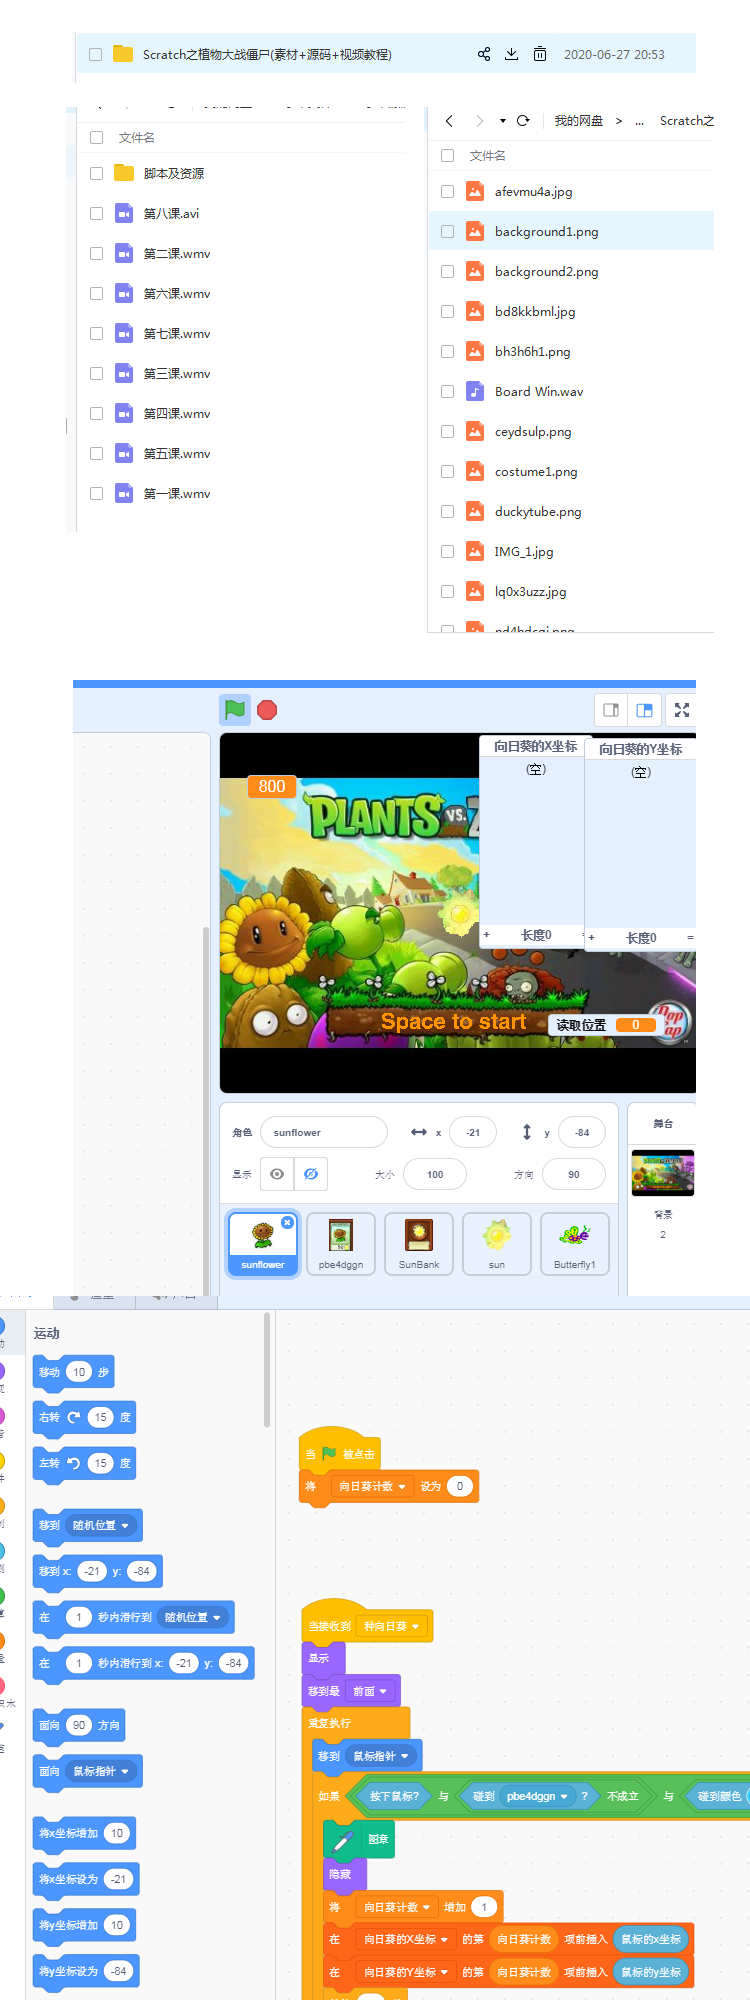
Task: Tick the checkbox for 第六课.wmv
Action: pyautogui.click(x=97, y=293)
